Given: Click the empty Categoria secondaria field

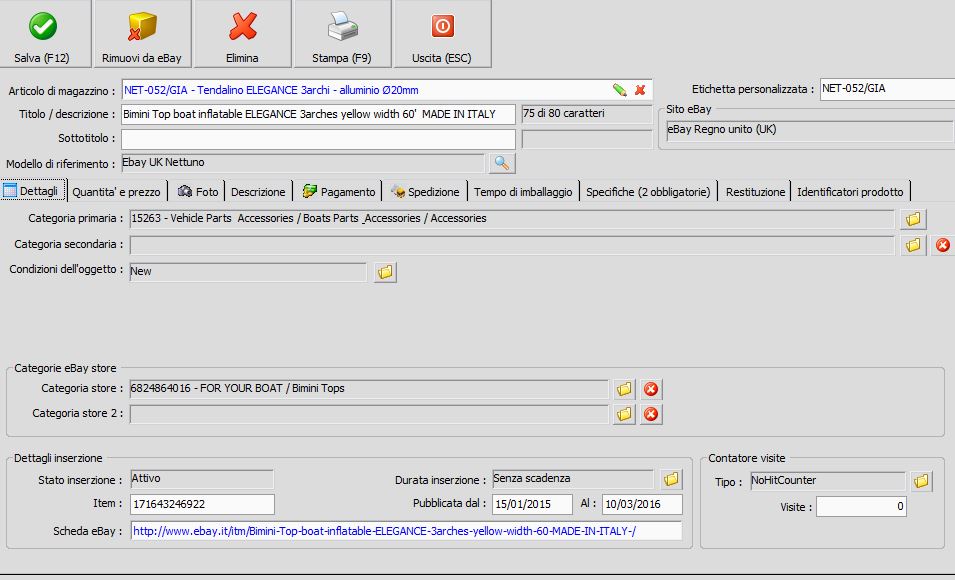Looking at the screenshot, I should [x=512, y=244].
